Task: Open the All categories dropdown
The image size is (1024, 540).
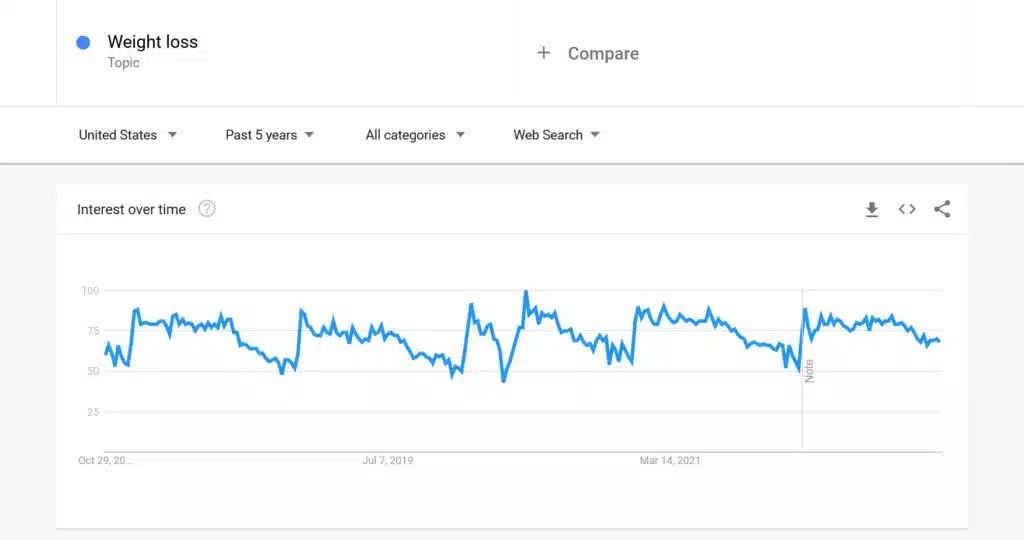Action: [x=415, y=135]
